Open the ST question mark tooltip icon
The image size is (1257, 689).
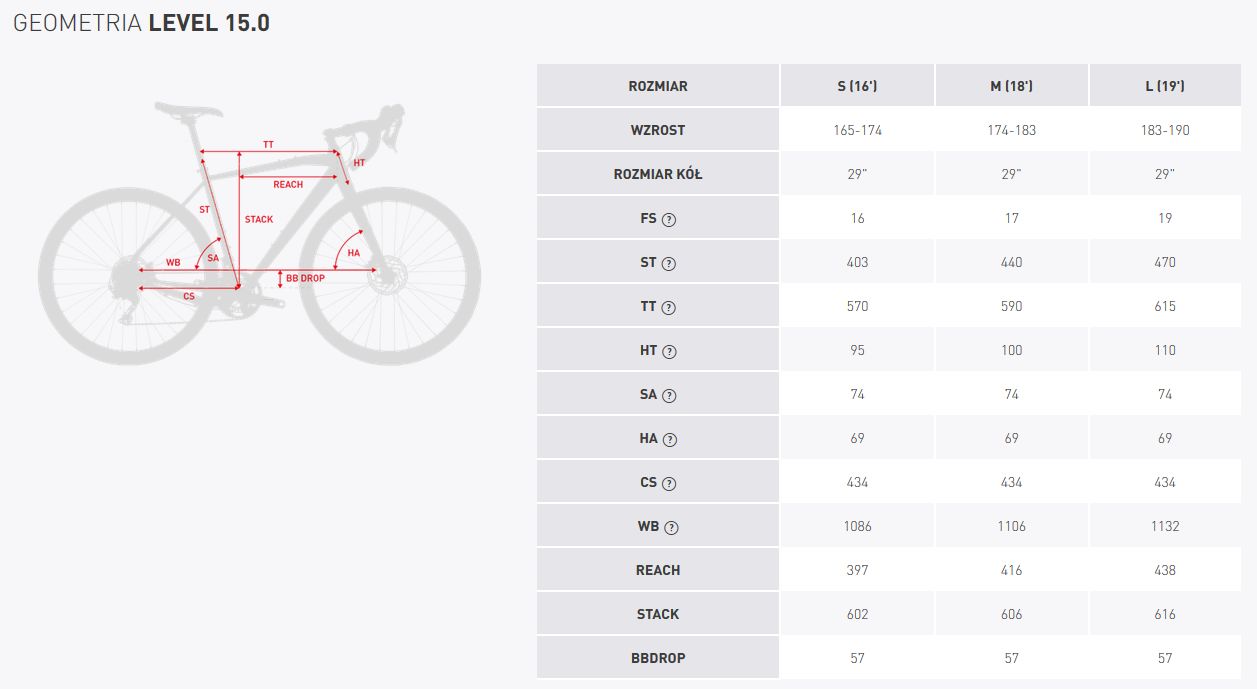[670, 263]
